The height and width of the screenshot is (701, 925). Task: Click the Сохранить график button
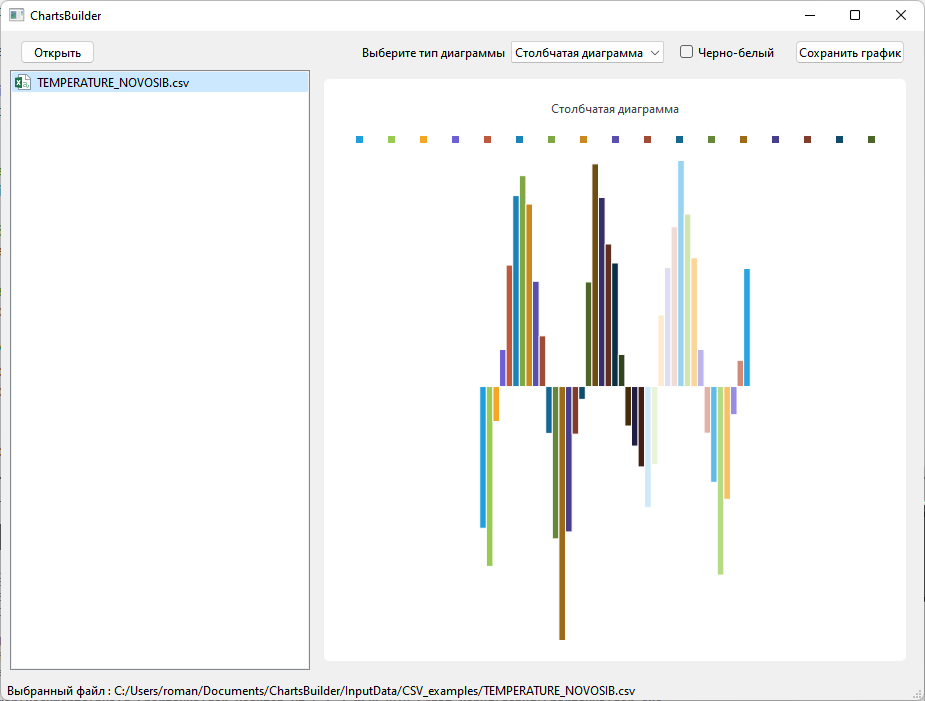tap(849, 51)
